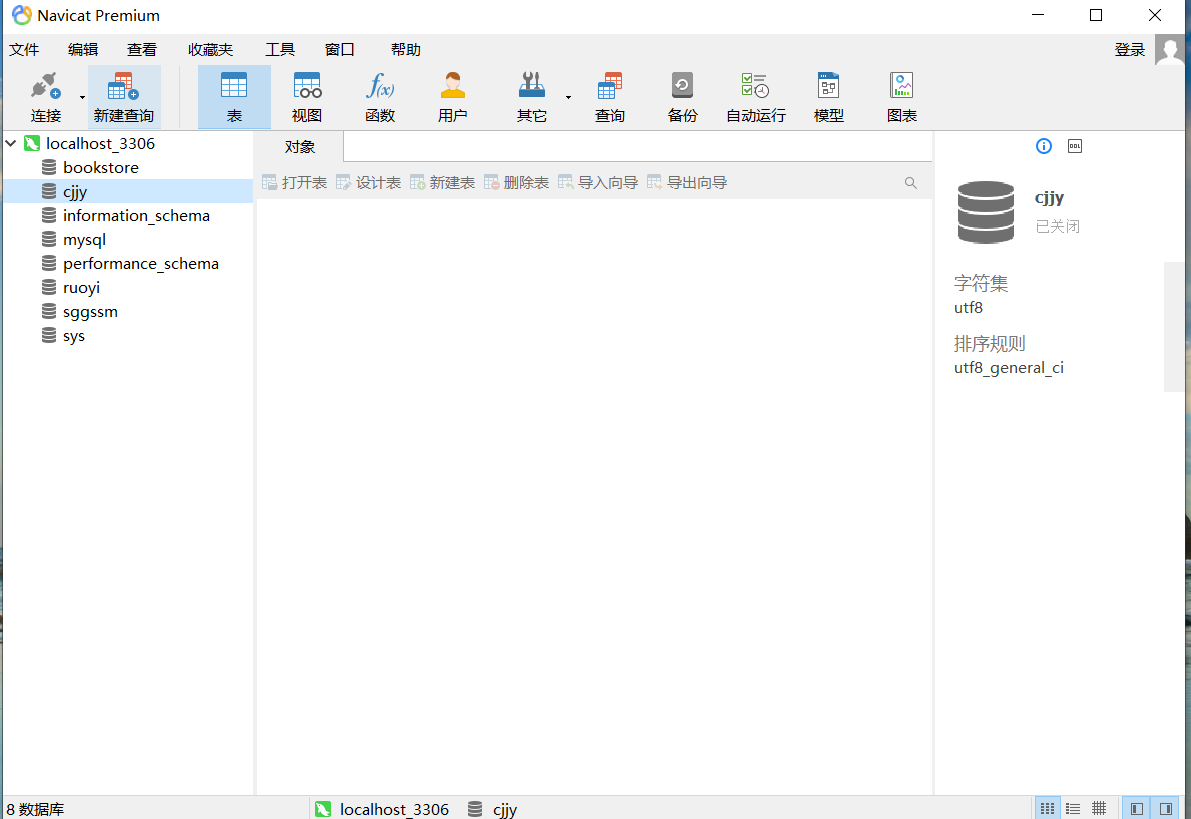Viewport: 1191px width, 819px height.
Task: Open the 收藏夹 menu
Action: pos(210,49)
